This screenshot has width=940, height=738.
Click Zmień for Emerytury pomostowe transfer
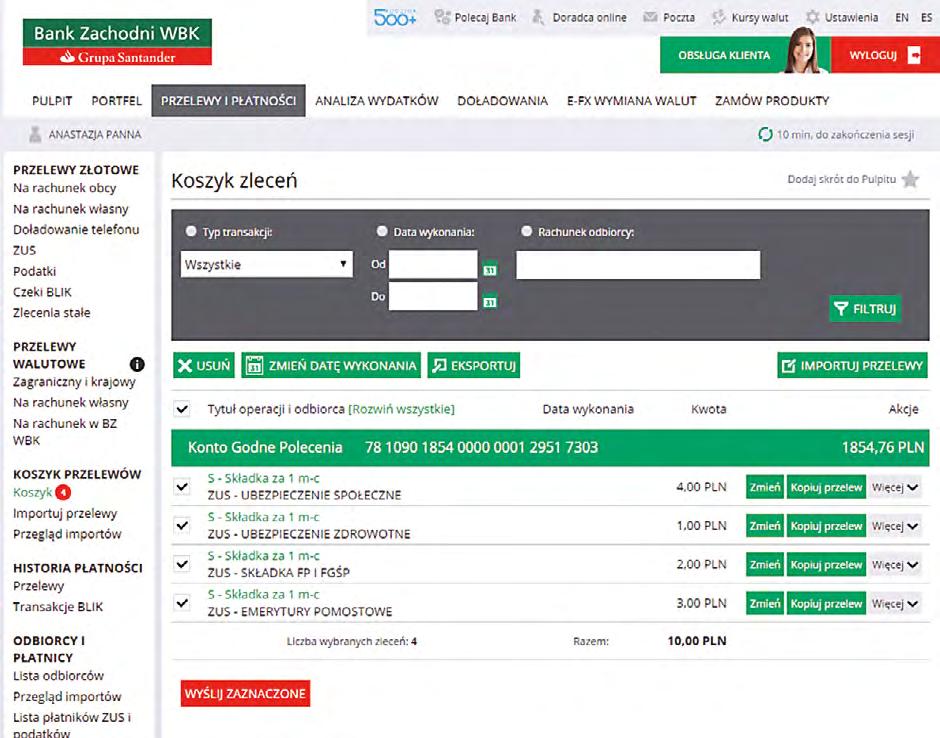tap(764, 604)
